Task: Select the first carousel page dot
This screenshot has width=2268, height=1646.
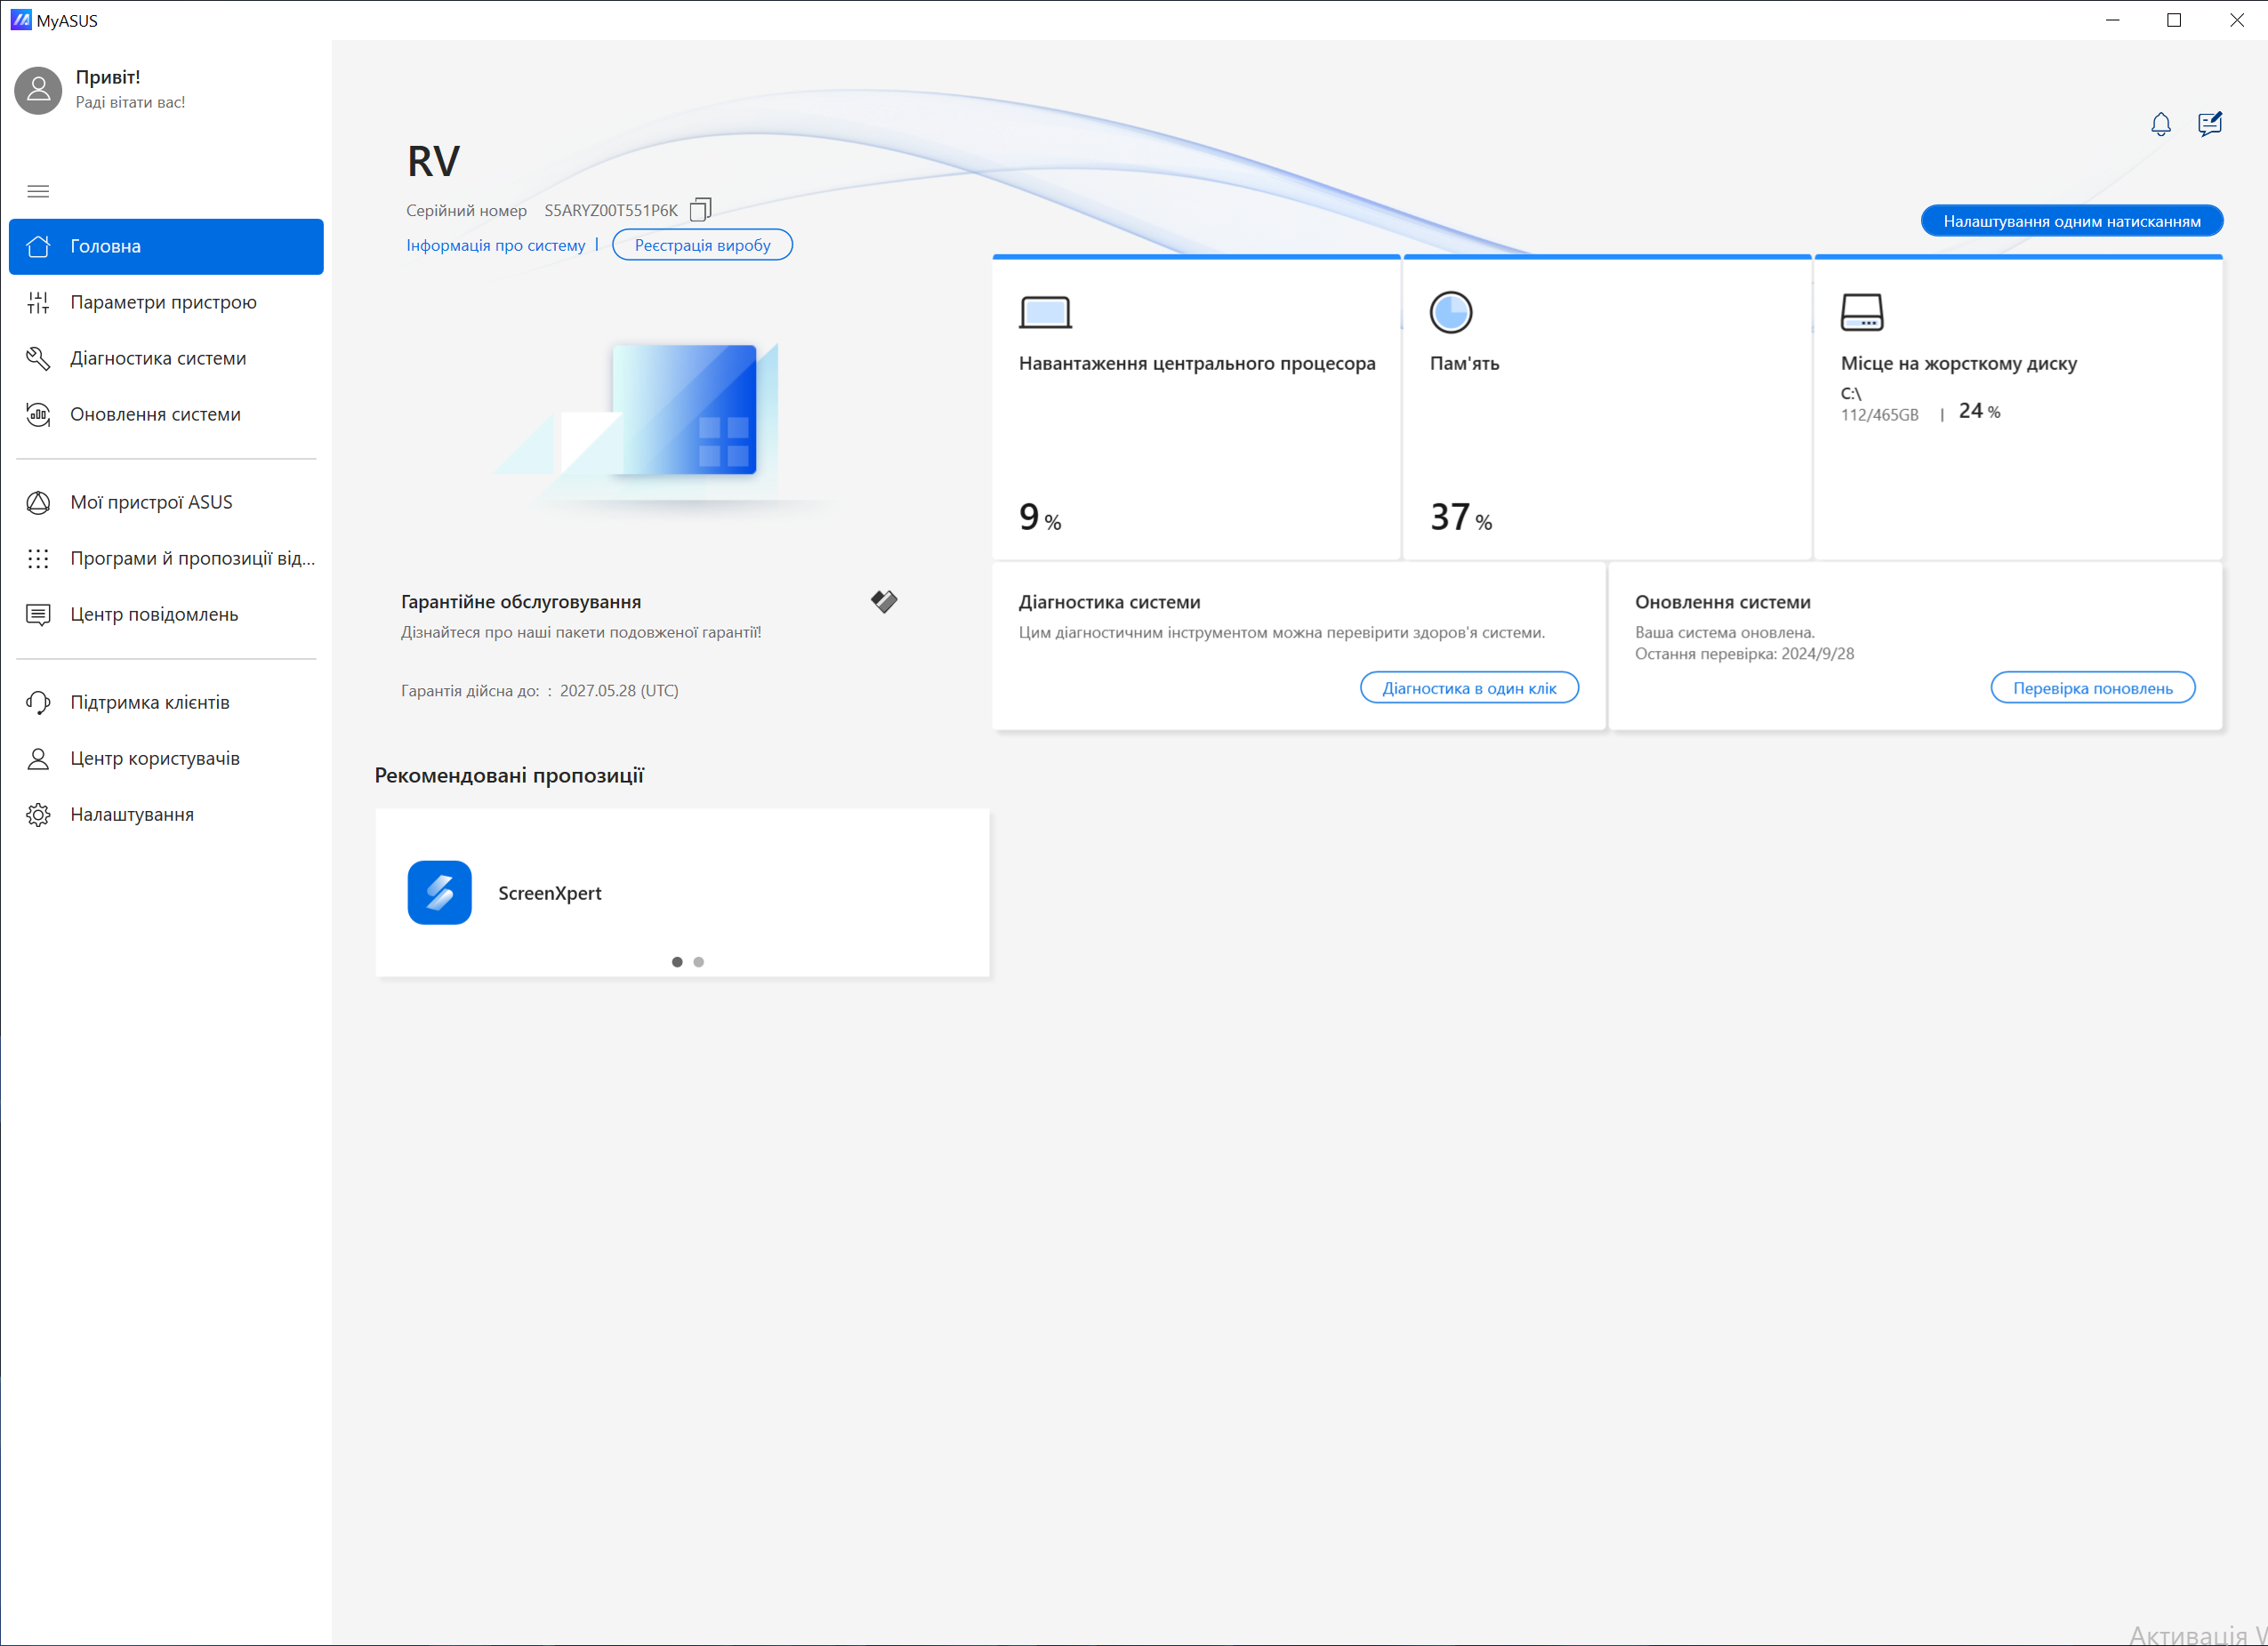Action: click(x=677, y=962)
